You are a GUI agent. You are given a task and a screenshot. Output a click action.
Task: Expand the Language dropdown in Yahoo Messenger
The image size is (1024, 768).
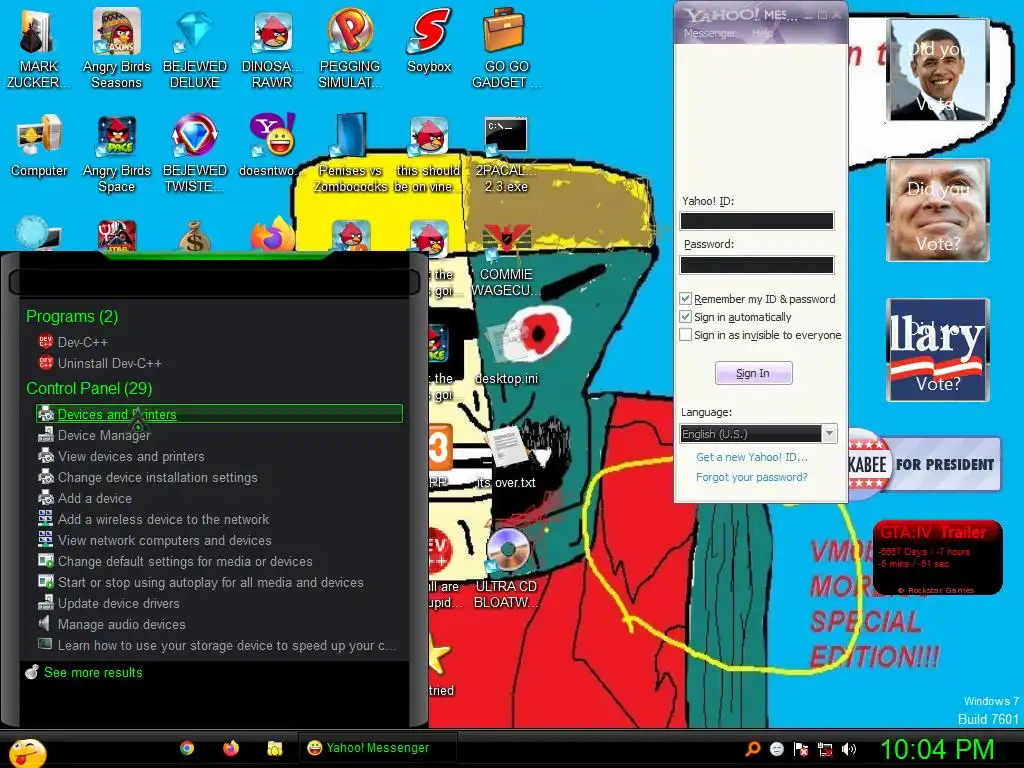829,434
